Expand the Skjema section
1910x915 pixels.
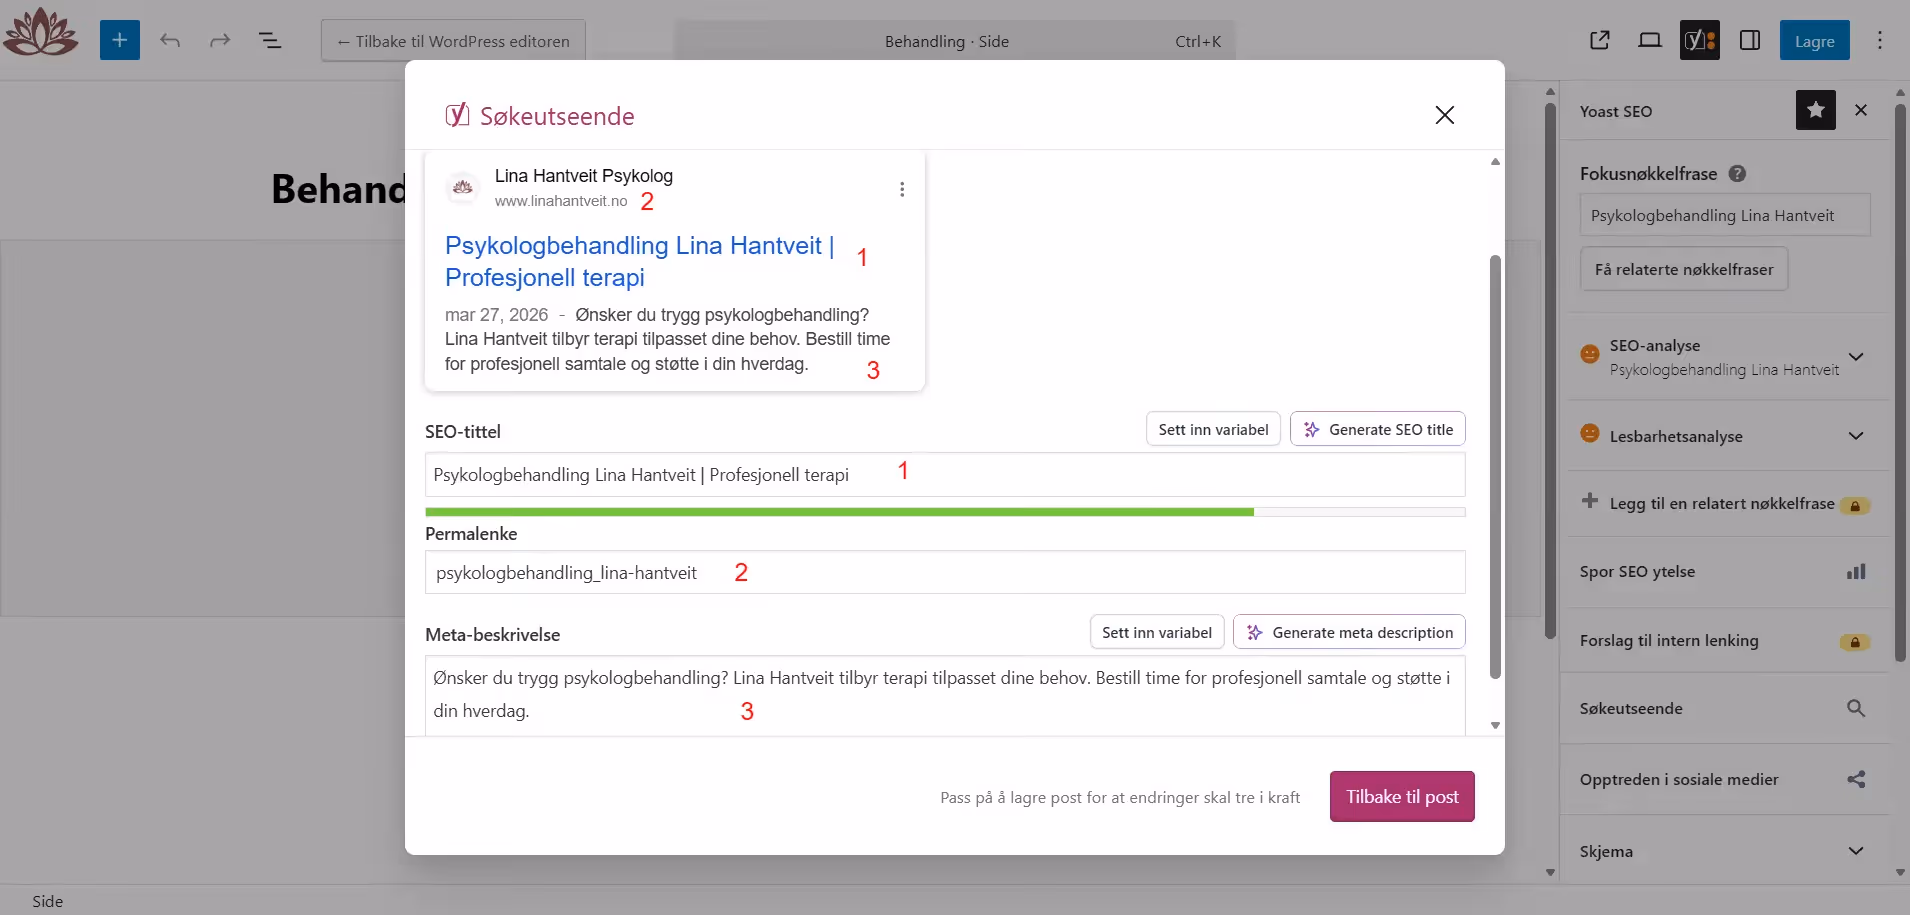coord(1725,851)
